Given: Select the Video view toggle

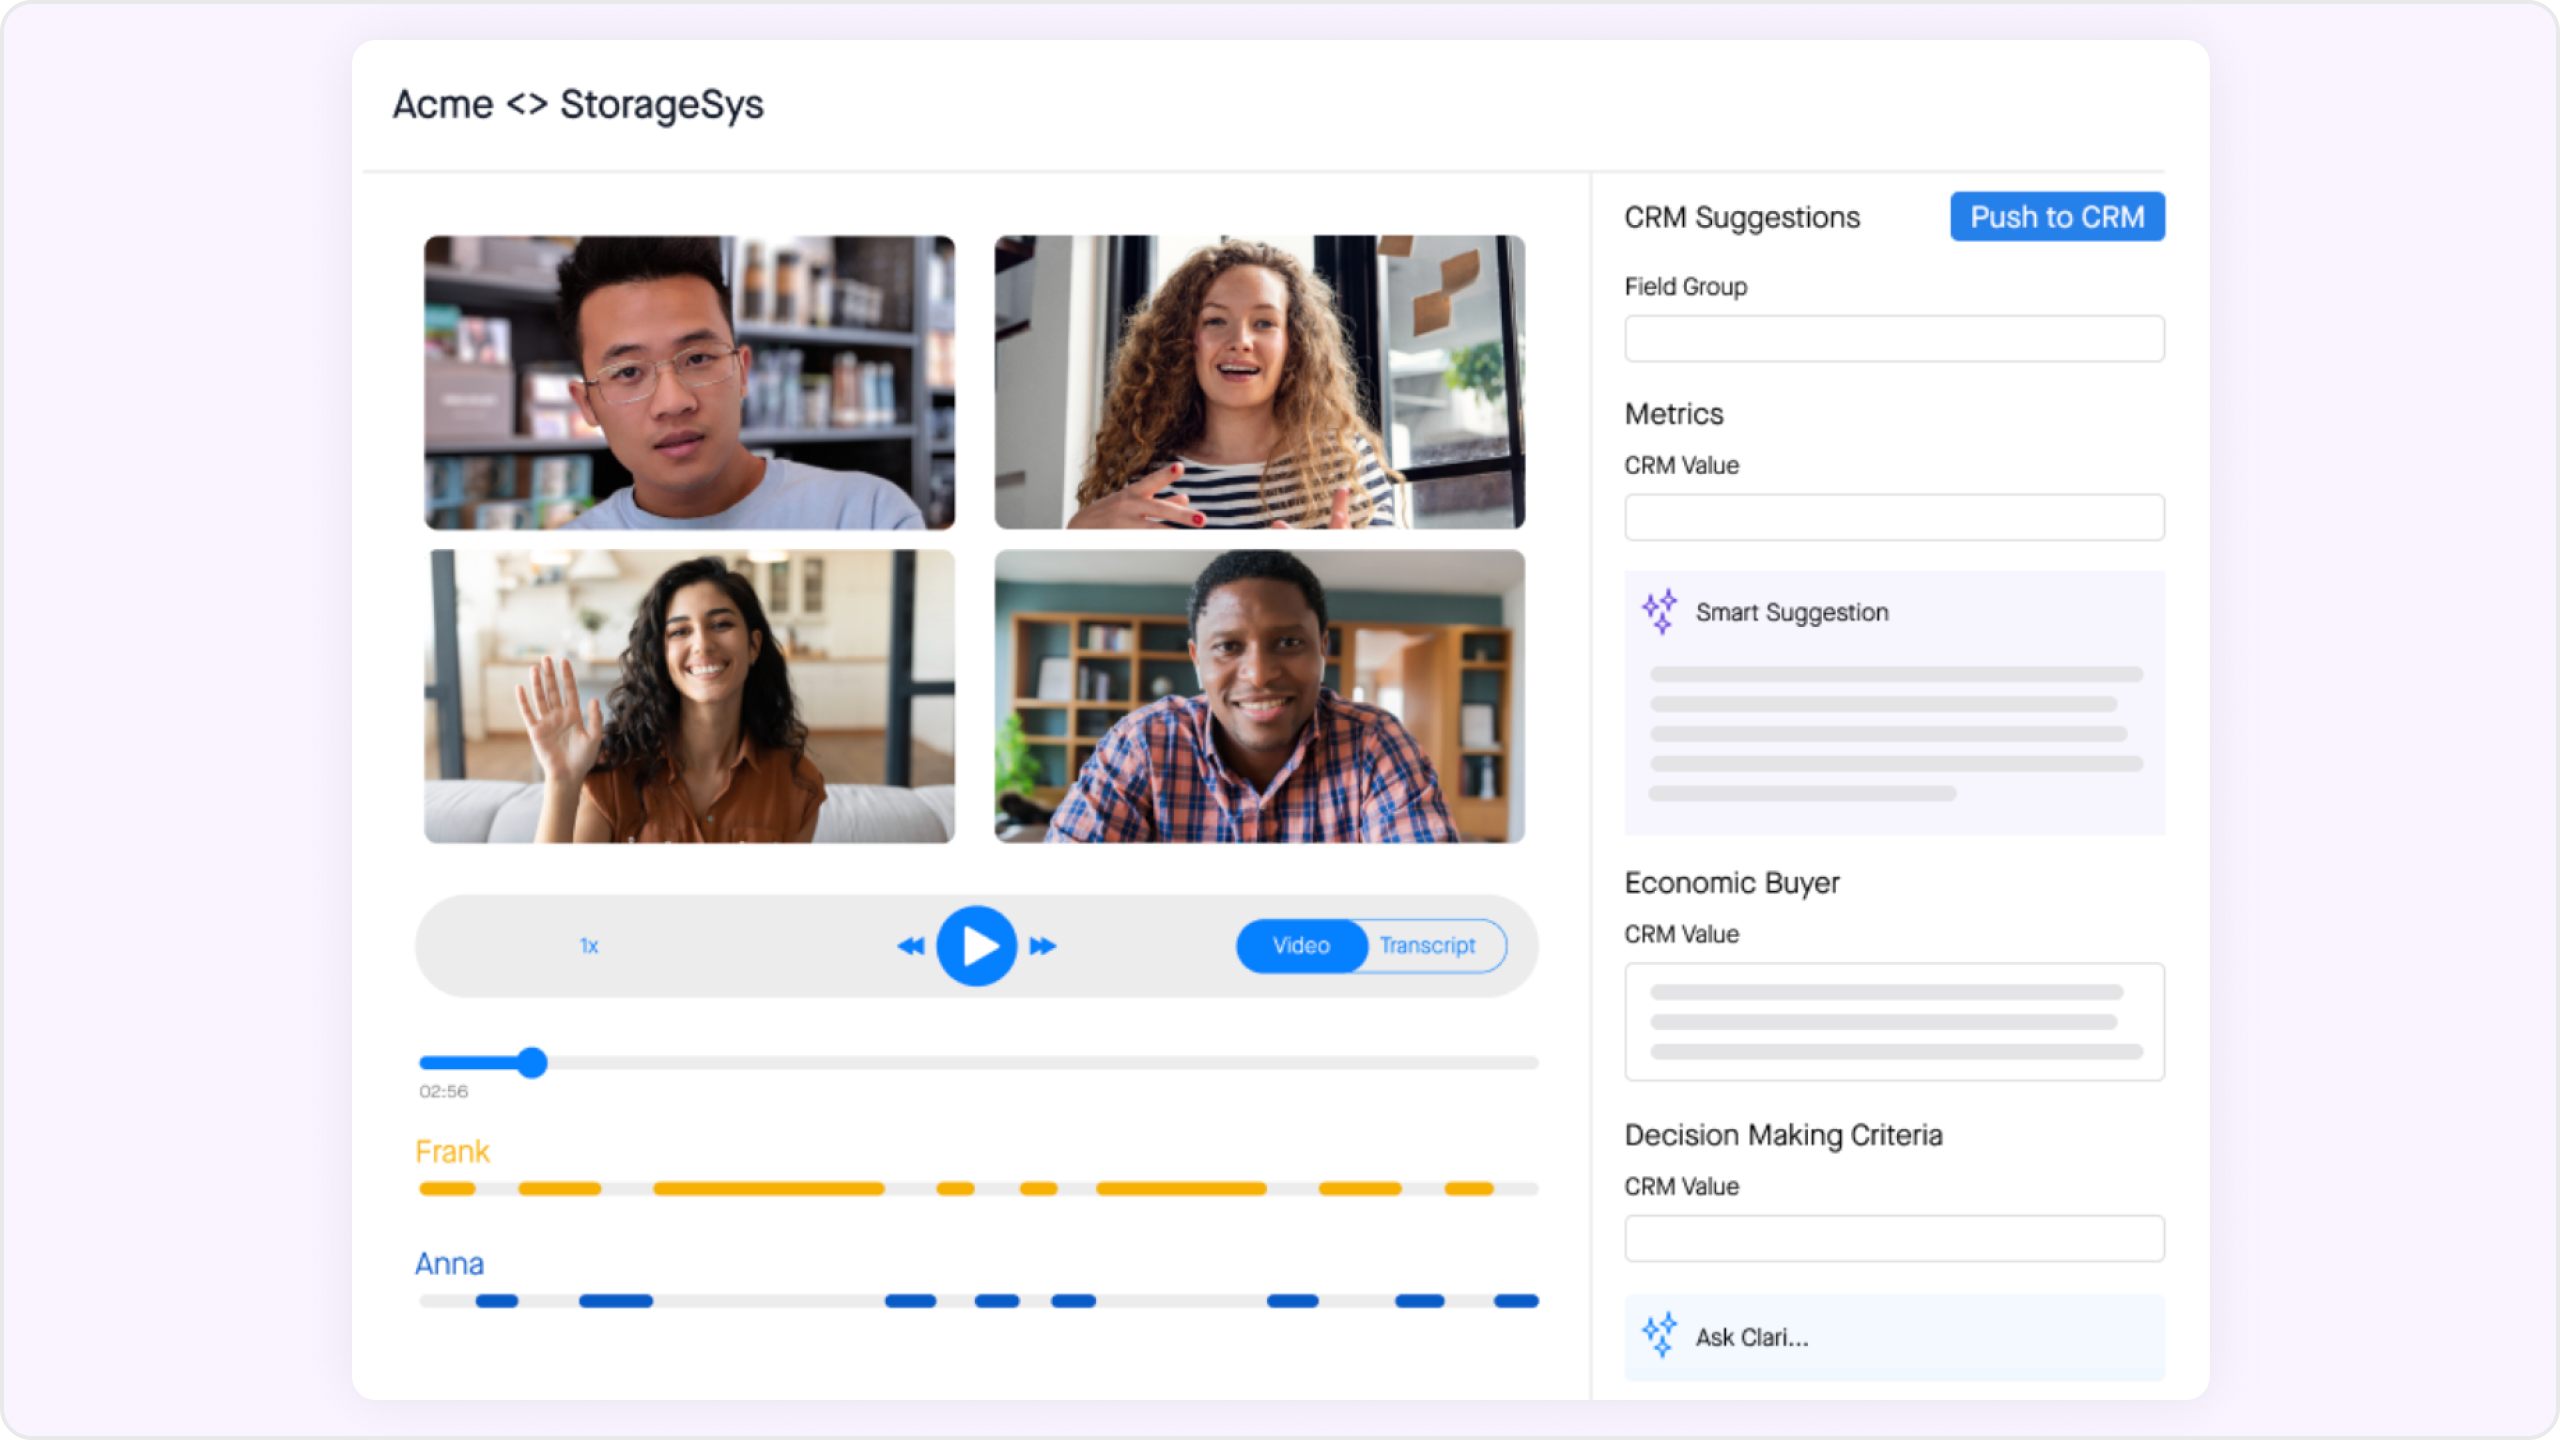Looking at the screenshot, I should pos(1301,946).
